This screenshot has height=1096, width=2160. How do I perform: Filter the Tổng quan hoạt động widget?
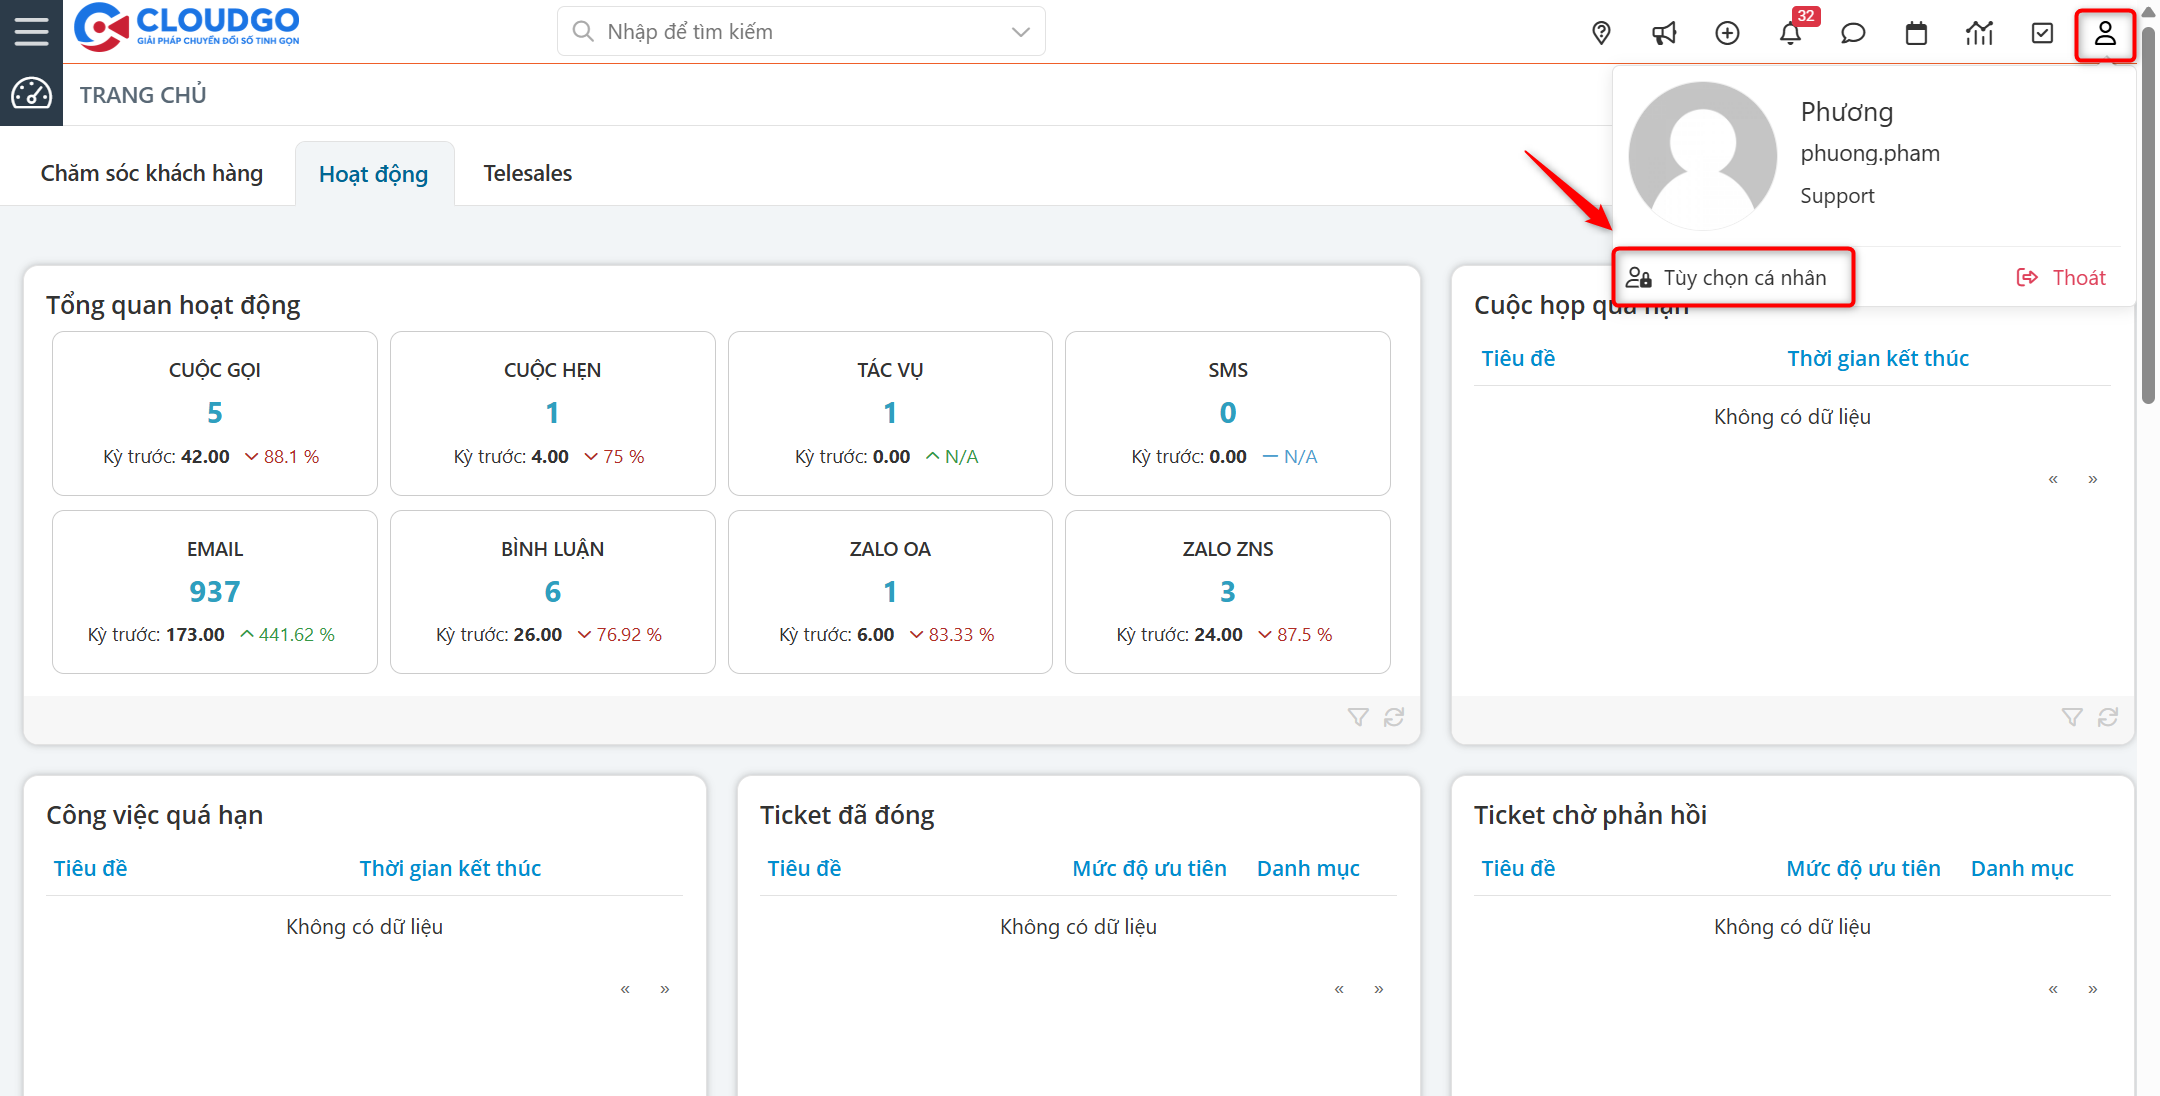coord(1357,717)
